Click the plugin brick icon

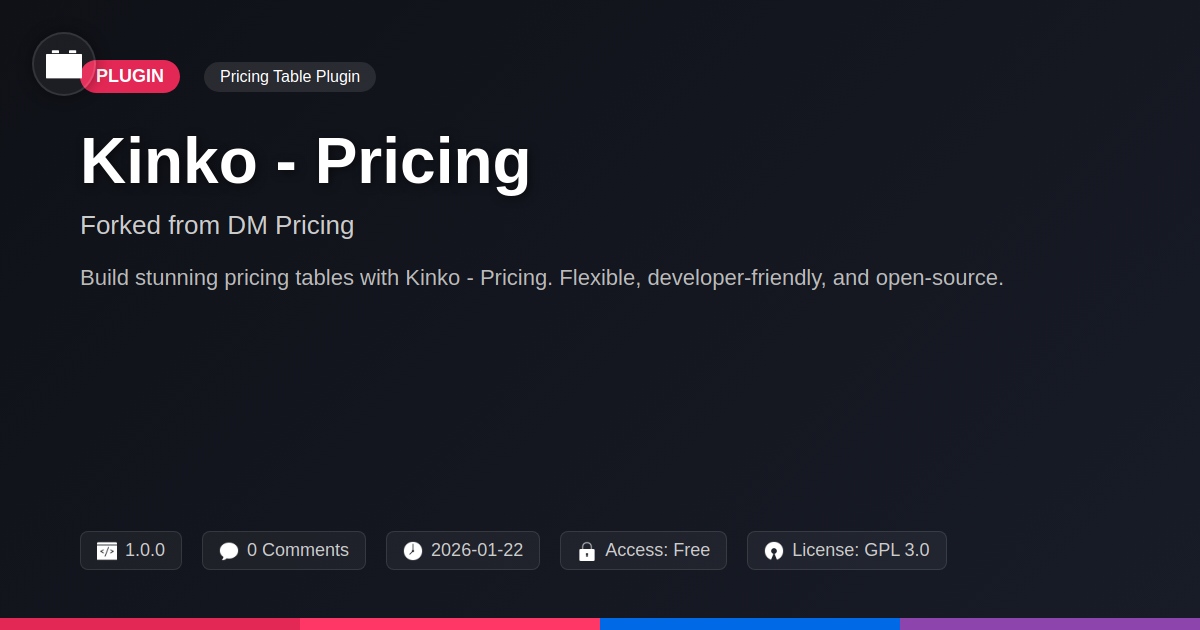coord(64,64)
